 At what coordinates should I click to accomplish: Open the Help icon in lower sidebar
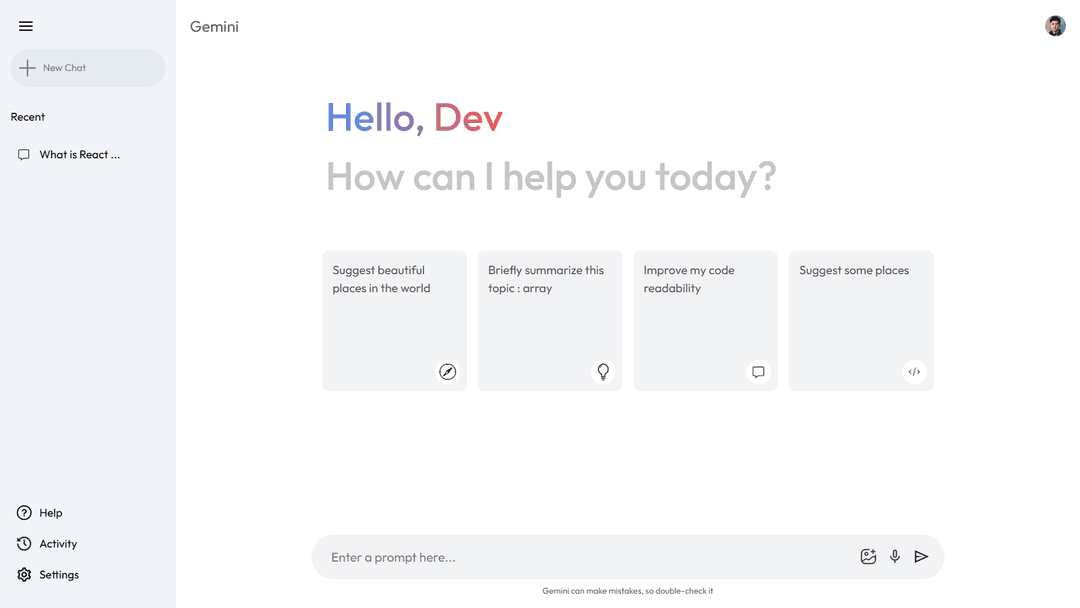[24, 512]
